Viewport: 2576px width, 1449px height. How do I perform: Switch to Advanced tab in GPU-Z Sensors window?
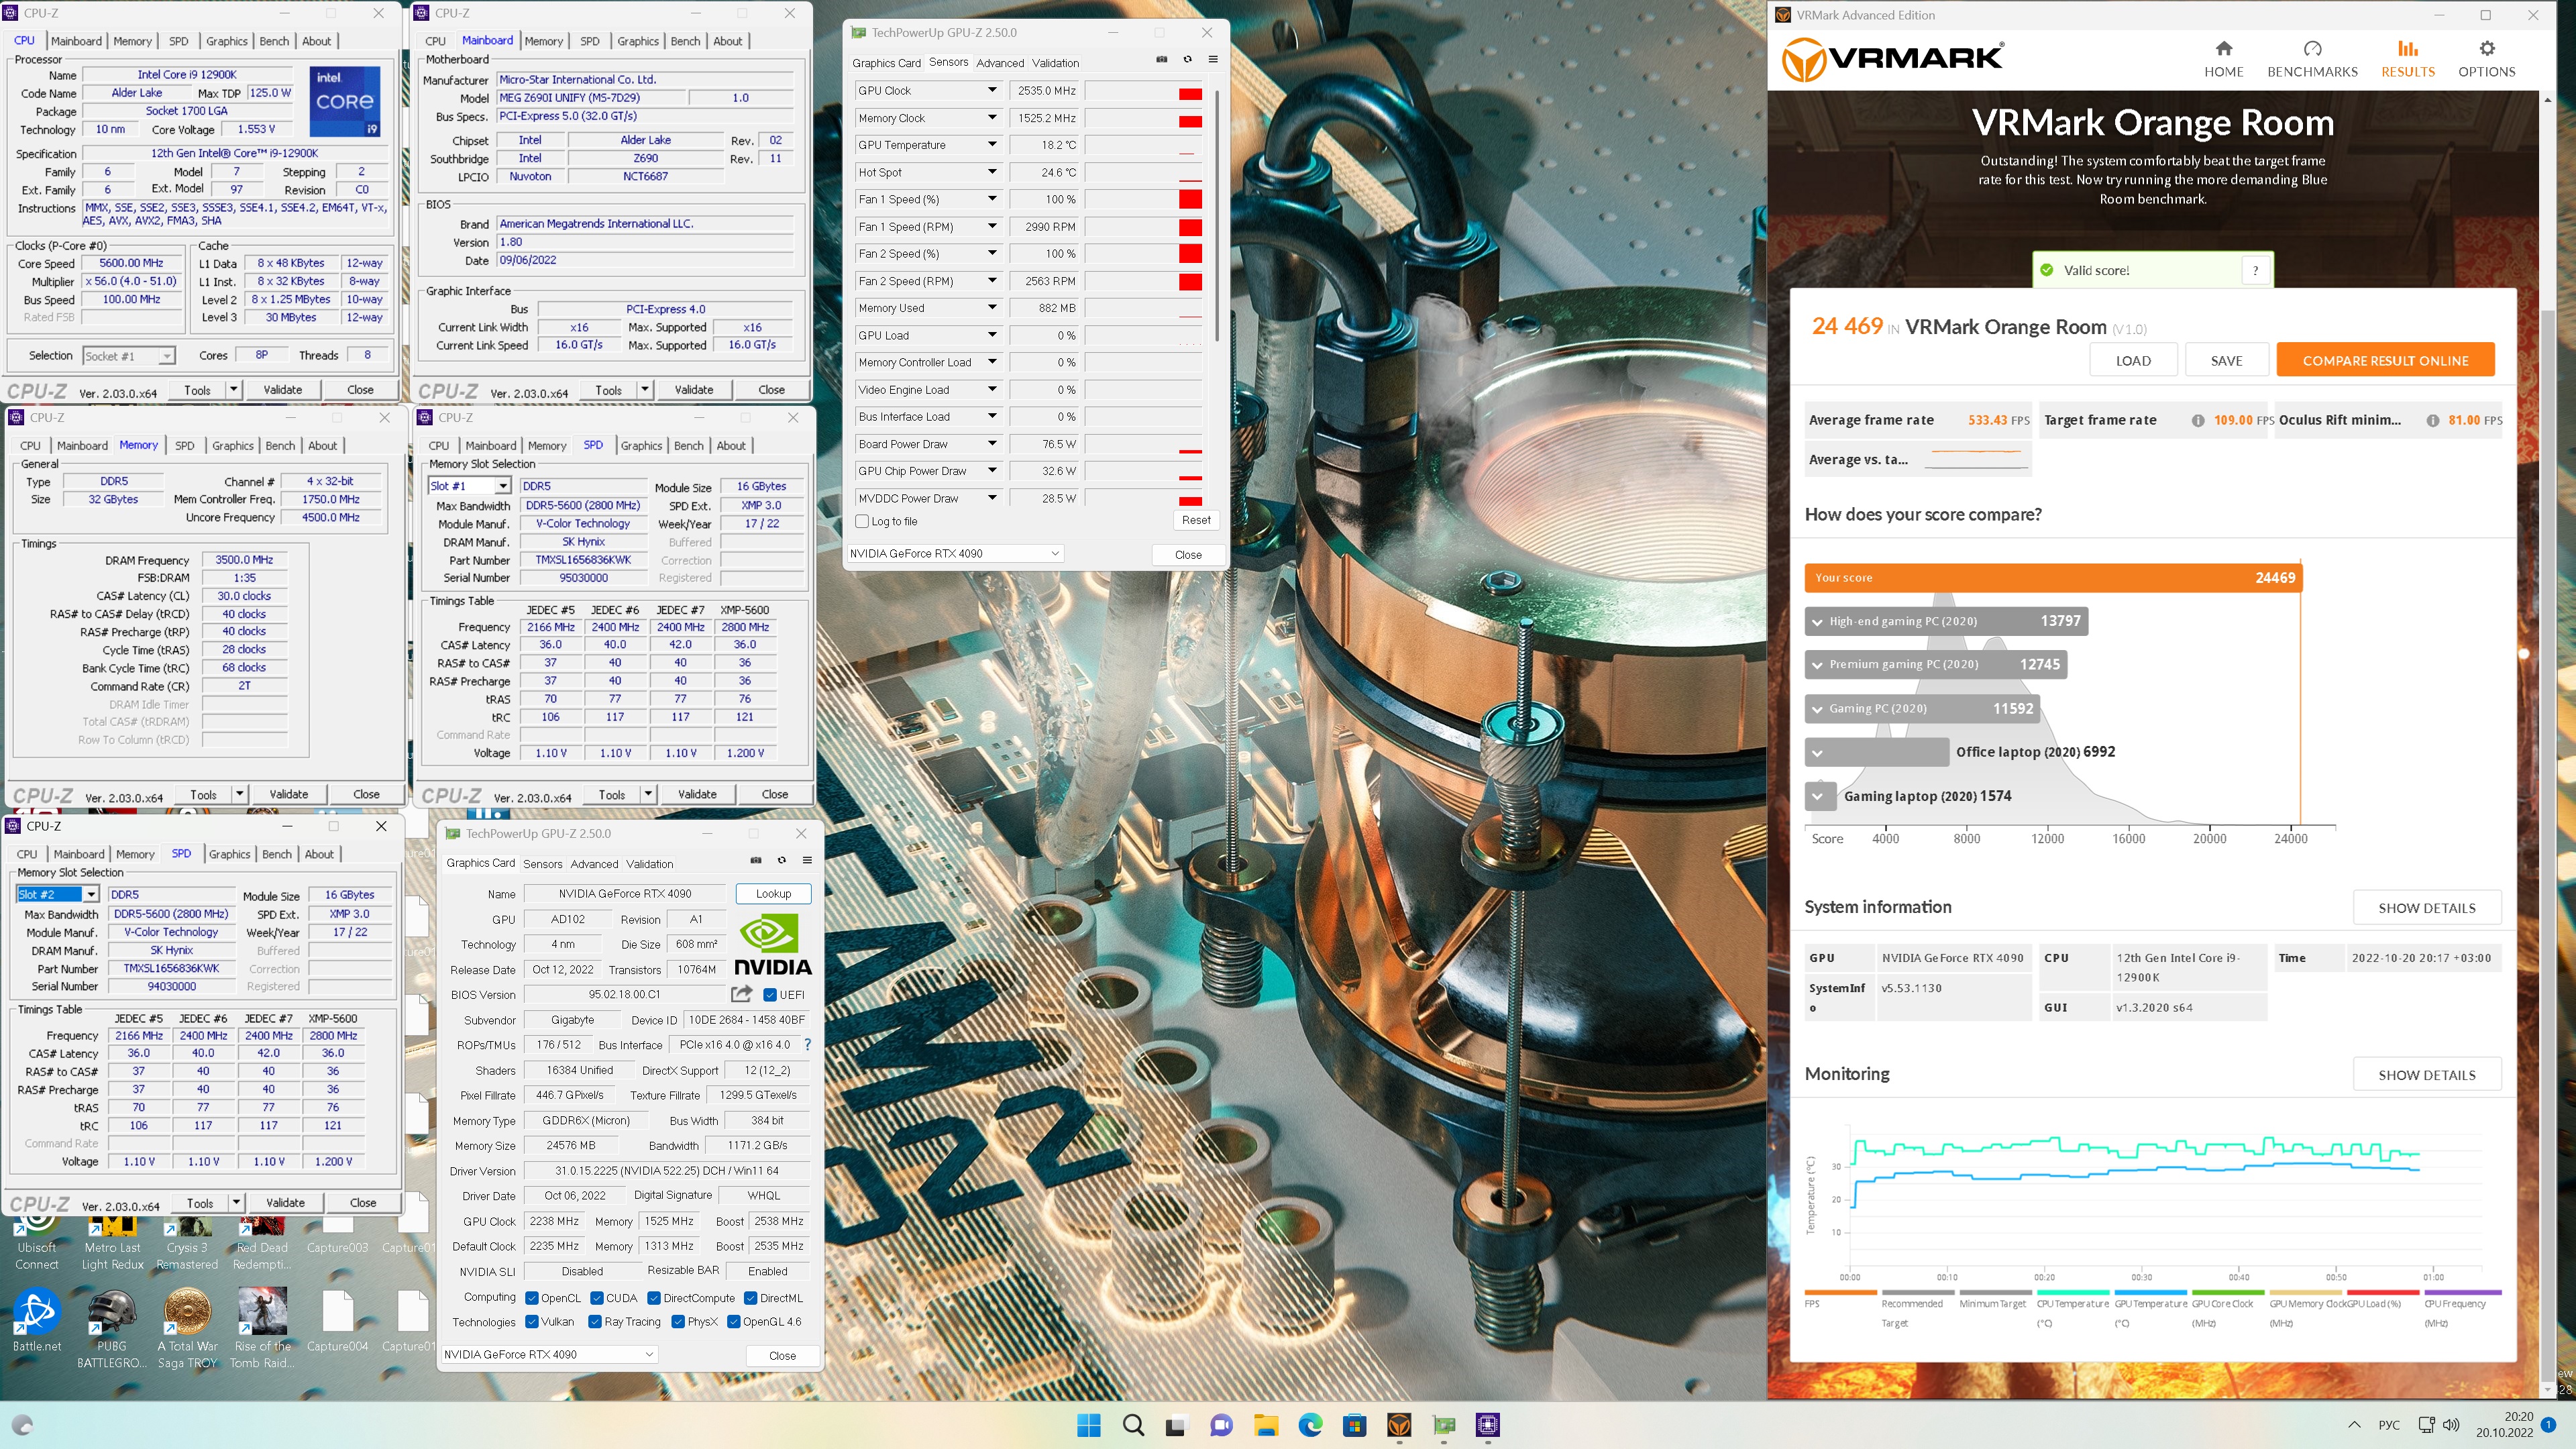tap(1000, 62)
